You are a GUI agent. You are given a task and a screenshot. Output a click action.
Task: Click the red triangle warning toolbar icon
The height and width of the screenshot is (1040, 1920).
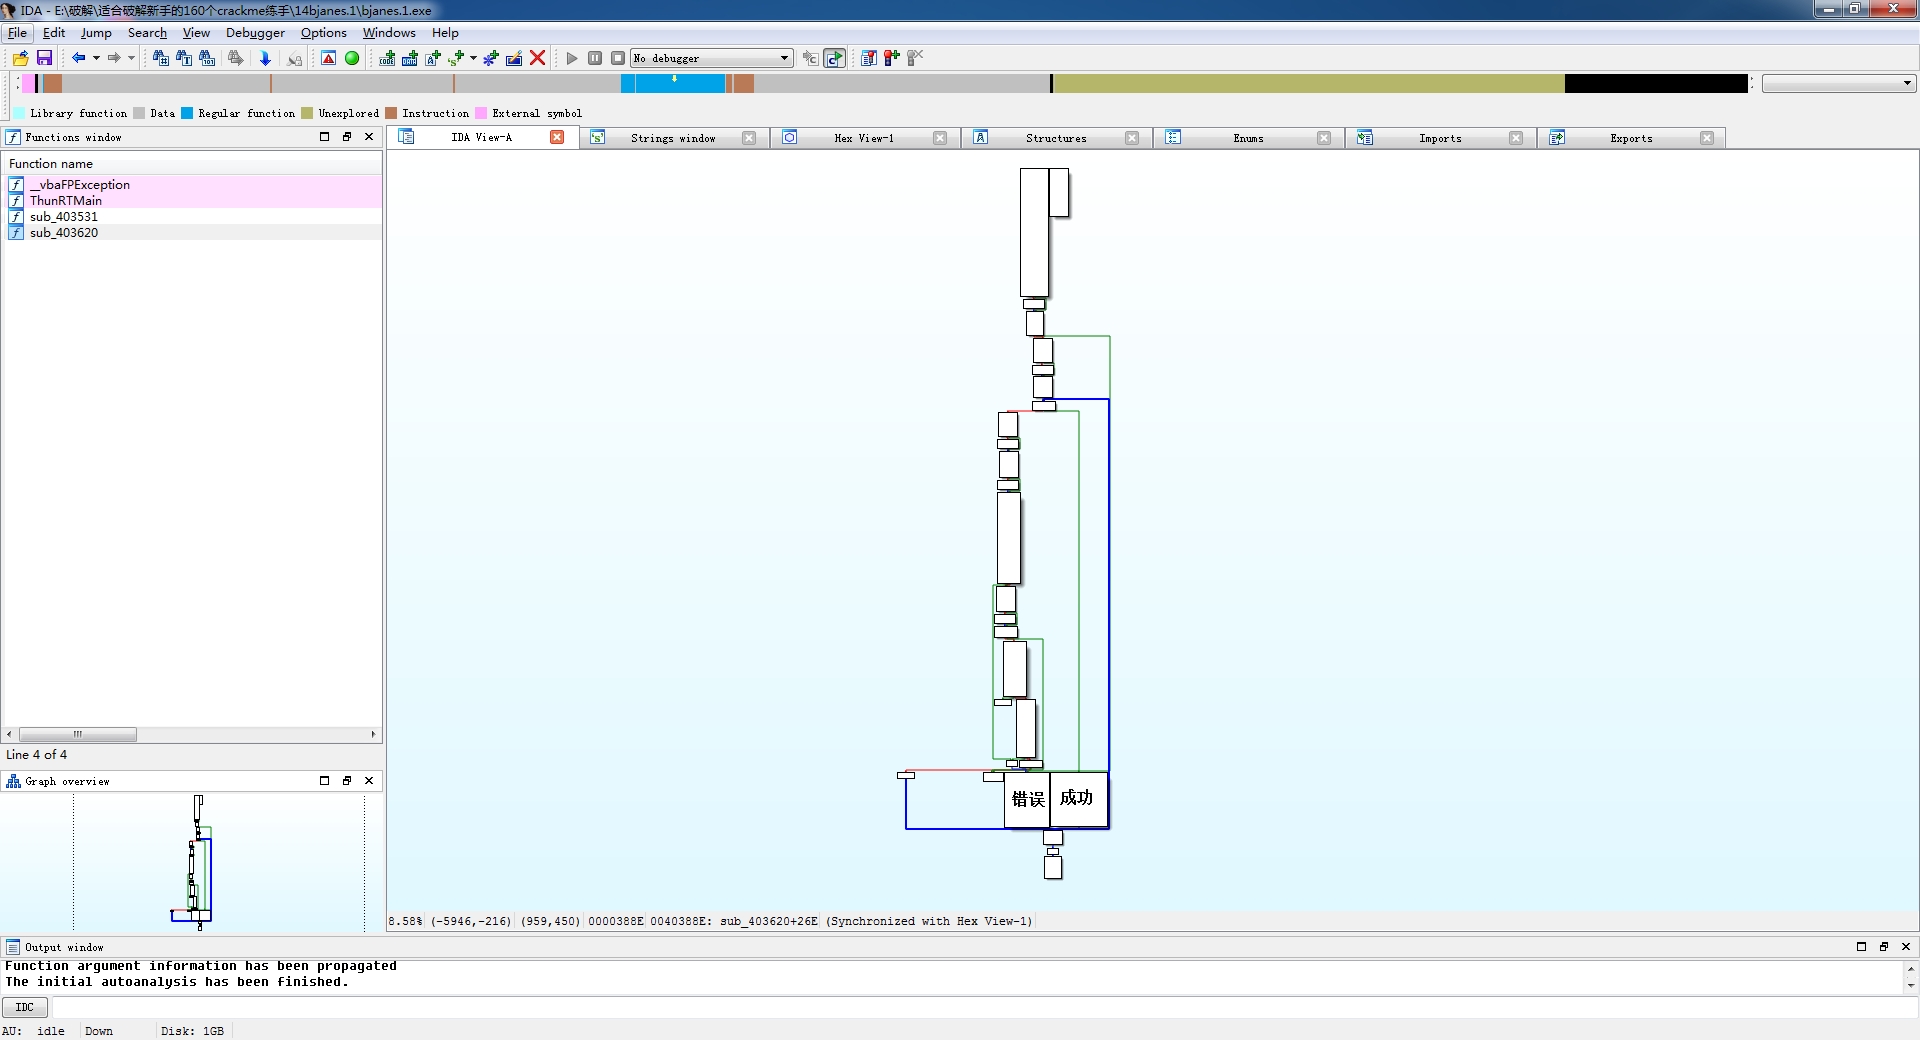coord(328,58)
